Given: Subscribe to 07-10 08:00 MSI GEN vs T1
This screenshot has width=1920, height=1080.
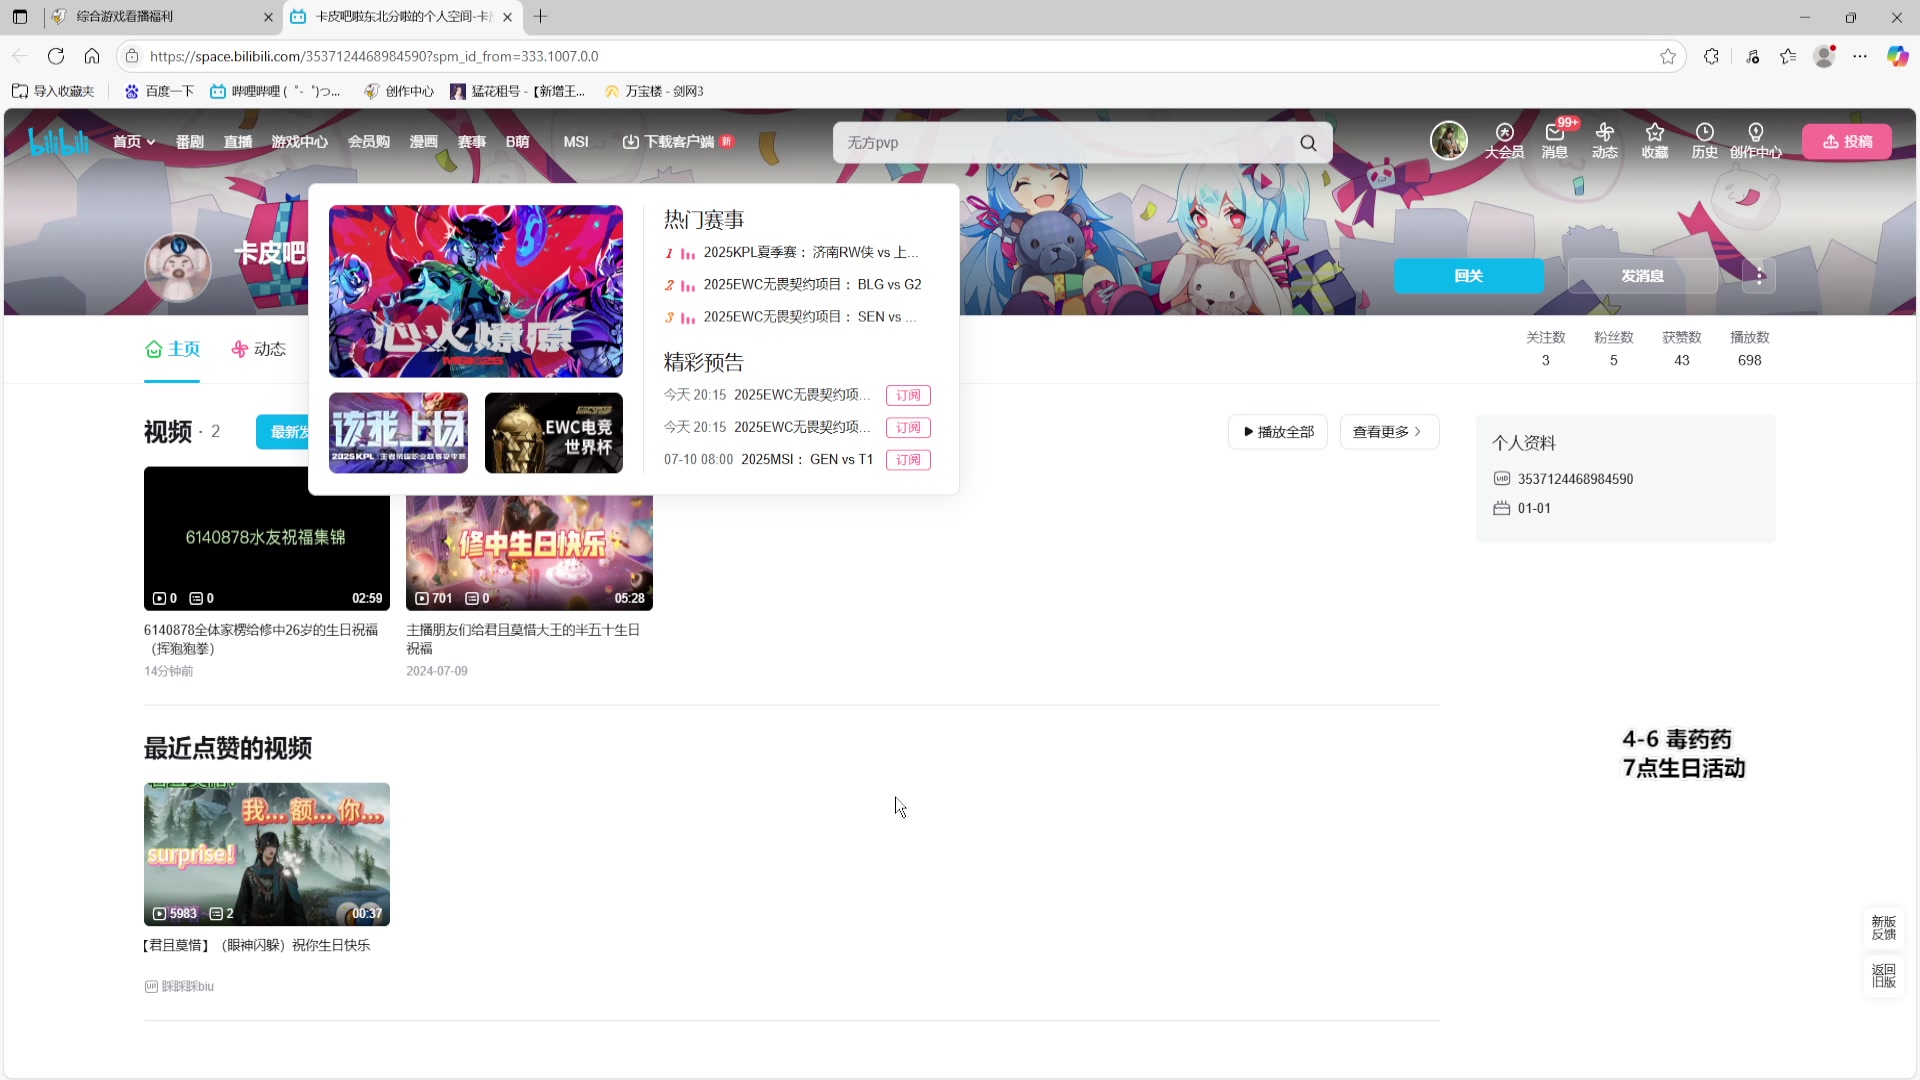Looking at the screenshot, I should (x=908, y=460).
